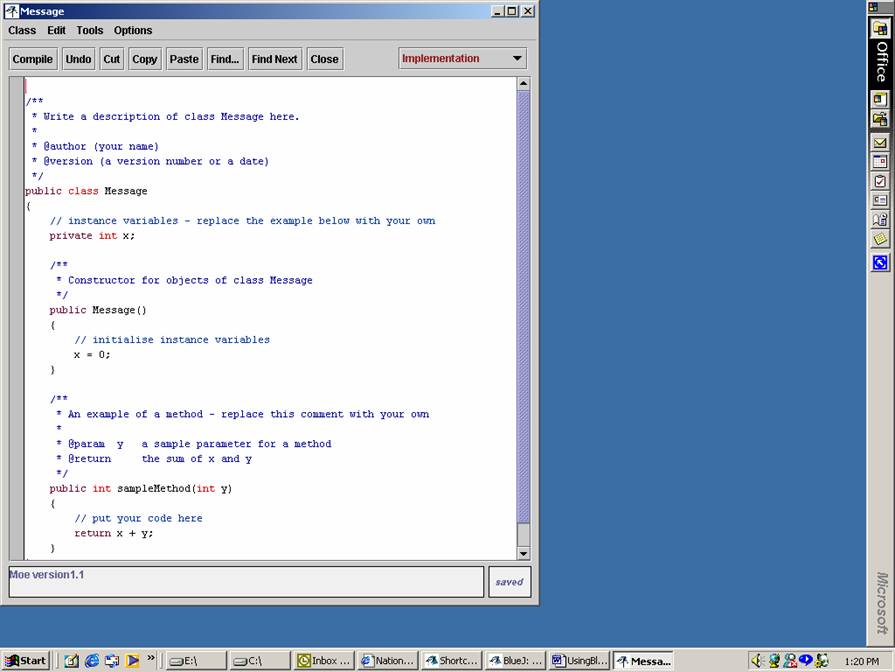Switch to Shortc... taskbar window
Viewport: 895px width, 672px height.
point(451,661)
